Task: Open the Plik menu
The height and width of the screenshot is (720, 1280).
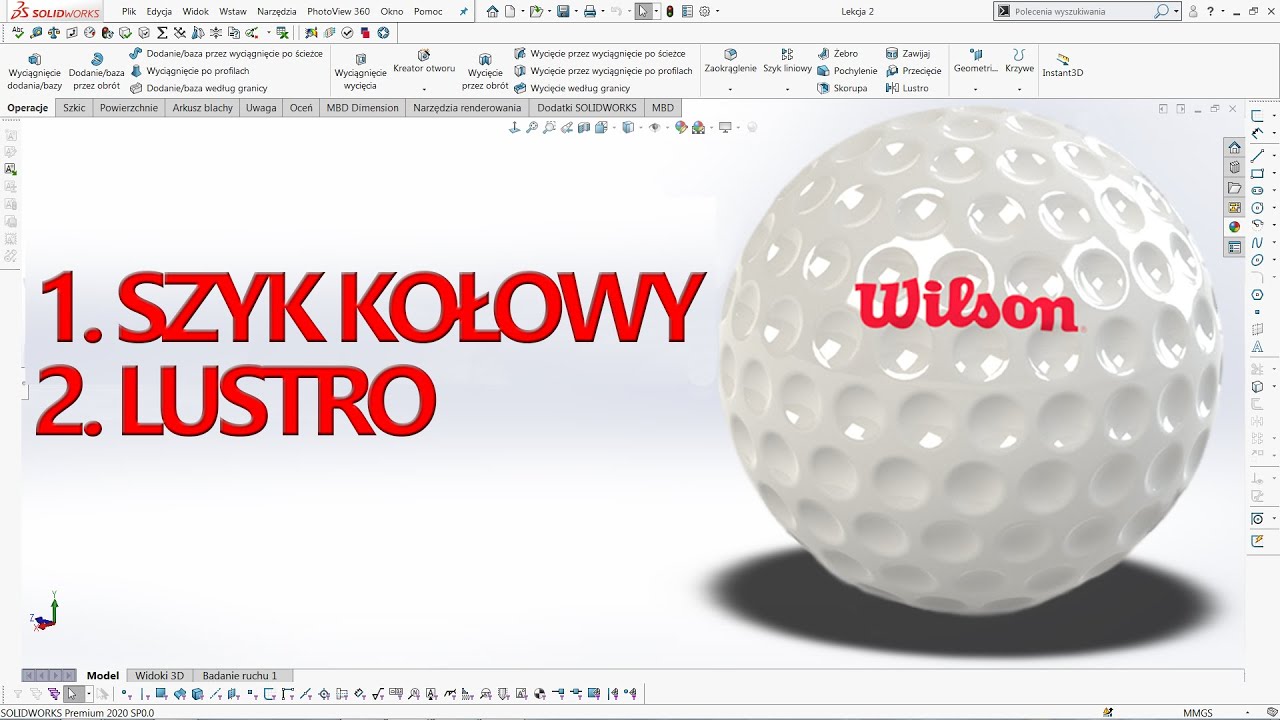Action: click(129, 12)
